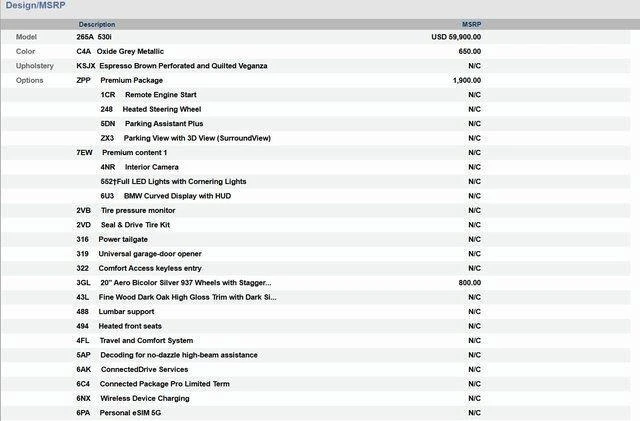Screen dimensions: 640x421
Task: Click the 1,900.00 Premium Package price
Action: [x=466, y=80]
